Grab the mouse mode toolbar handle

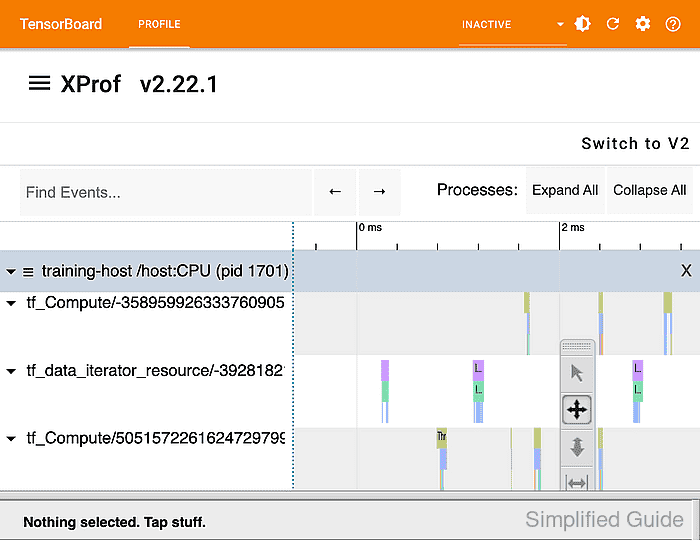(x=577, y=347)
